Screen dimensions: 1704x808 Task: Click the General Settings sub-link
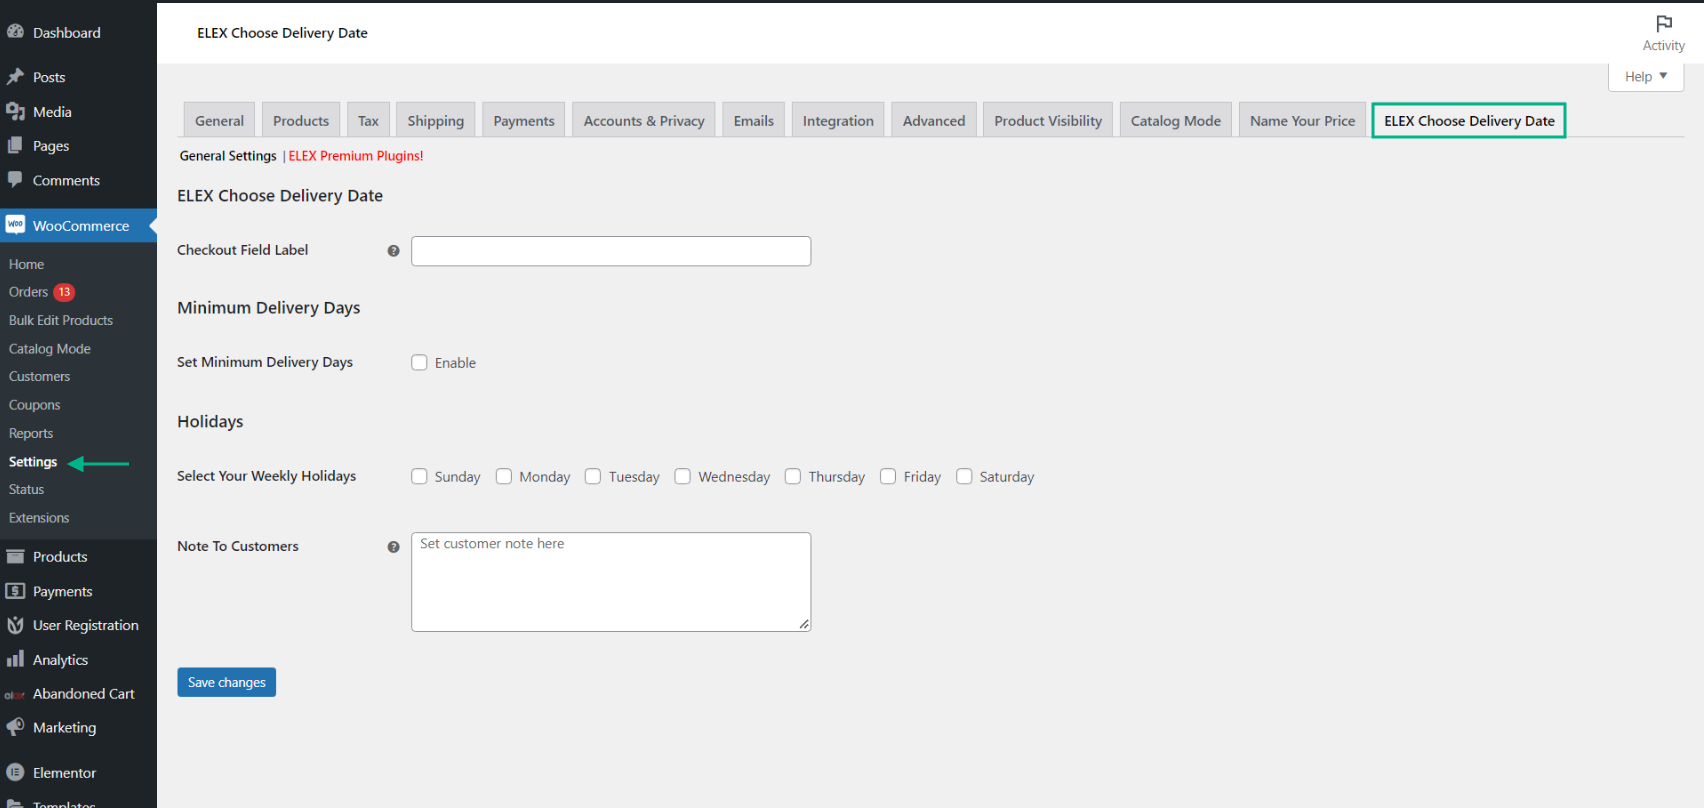[x=228, y=156]
